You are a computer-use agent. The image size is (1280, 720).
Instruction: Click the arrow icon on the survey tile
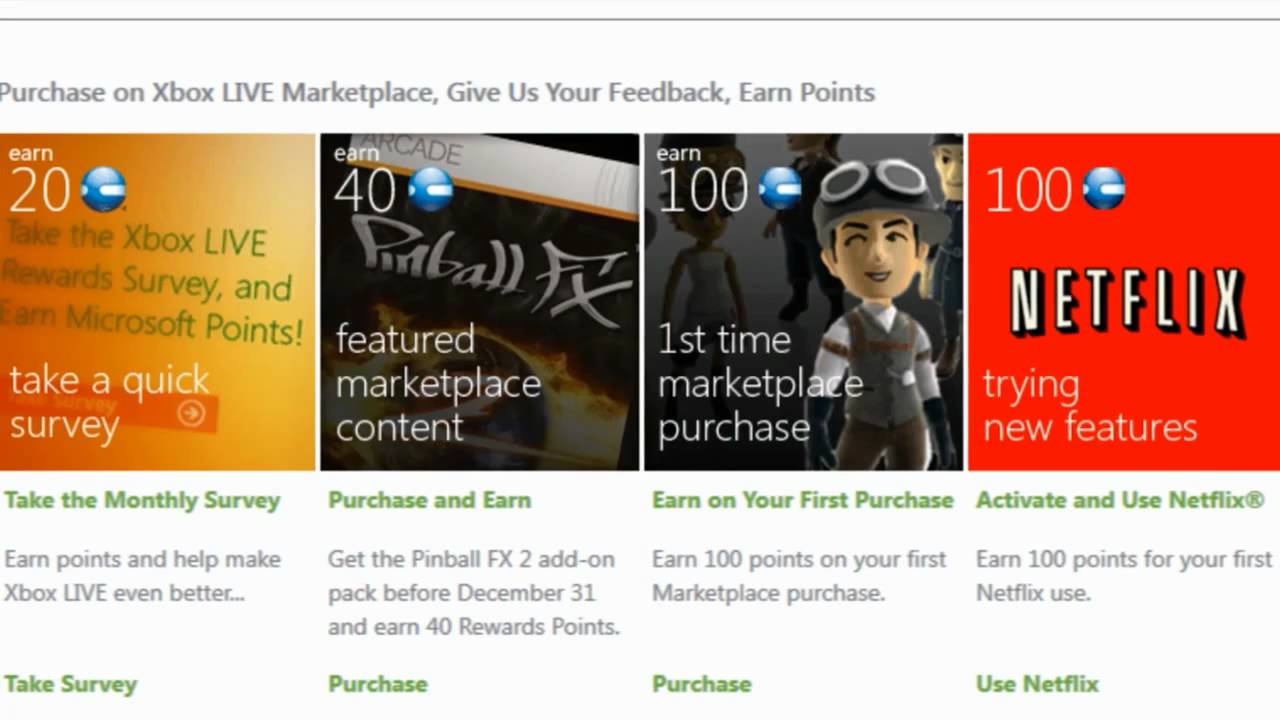(191, 413)
